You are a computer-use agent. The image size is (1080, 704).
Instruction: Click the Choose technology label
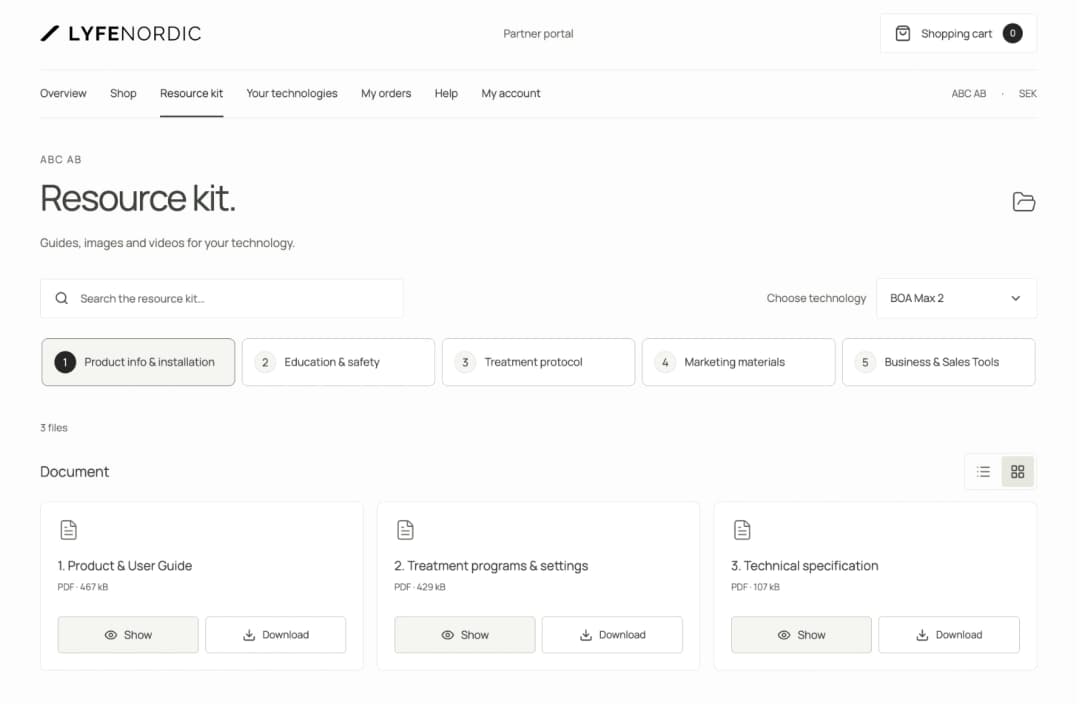tap(816, 298)
